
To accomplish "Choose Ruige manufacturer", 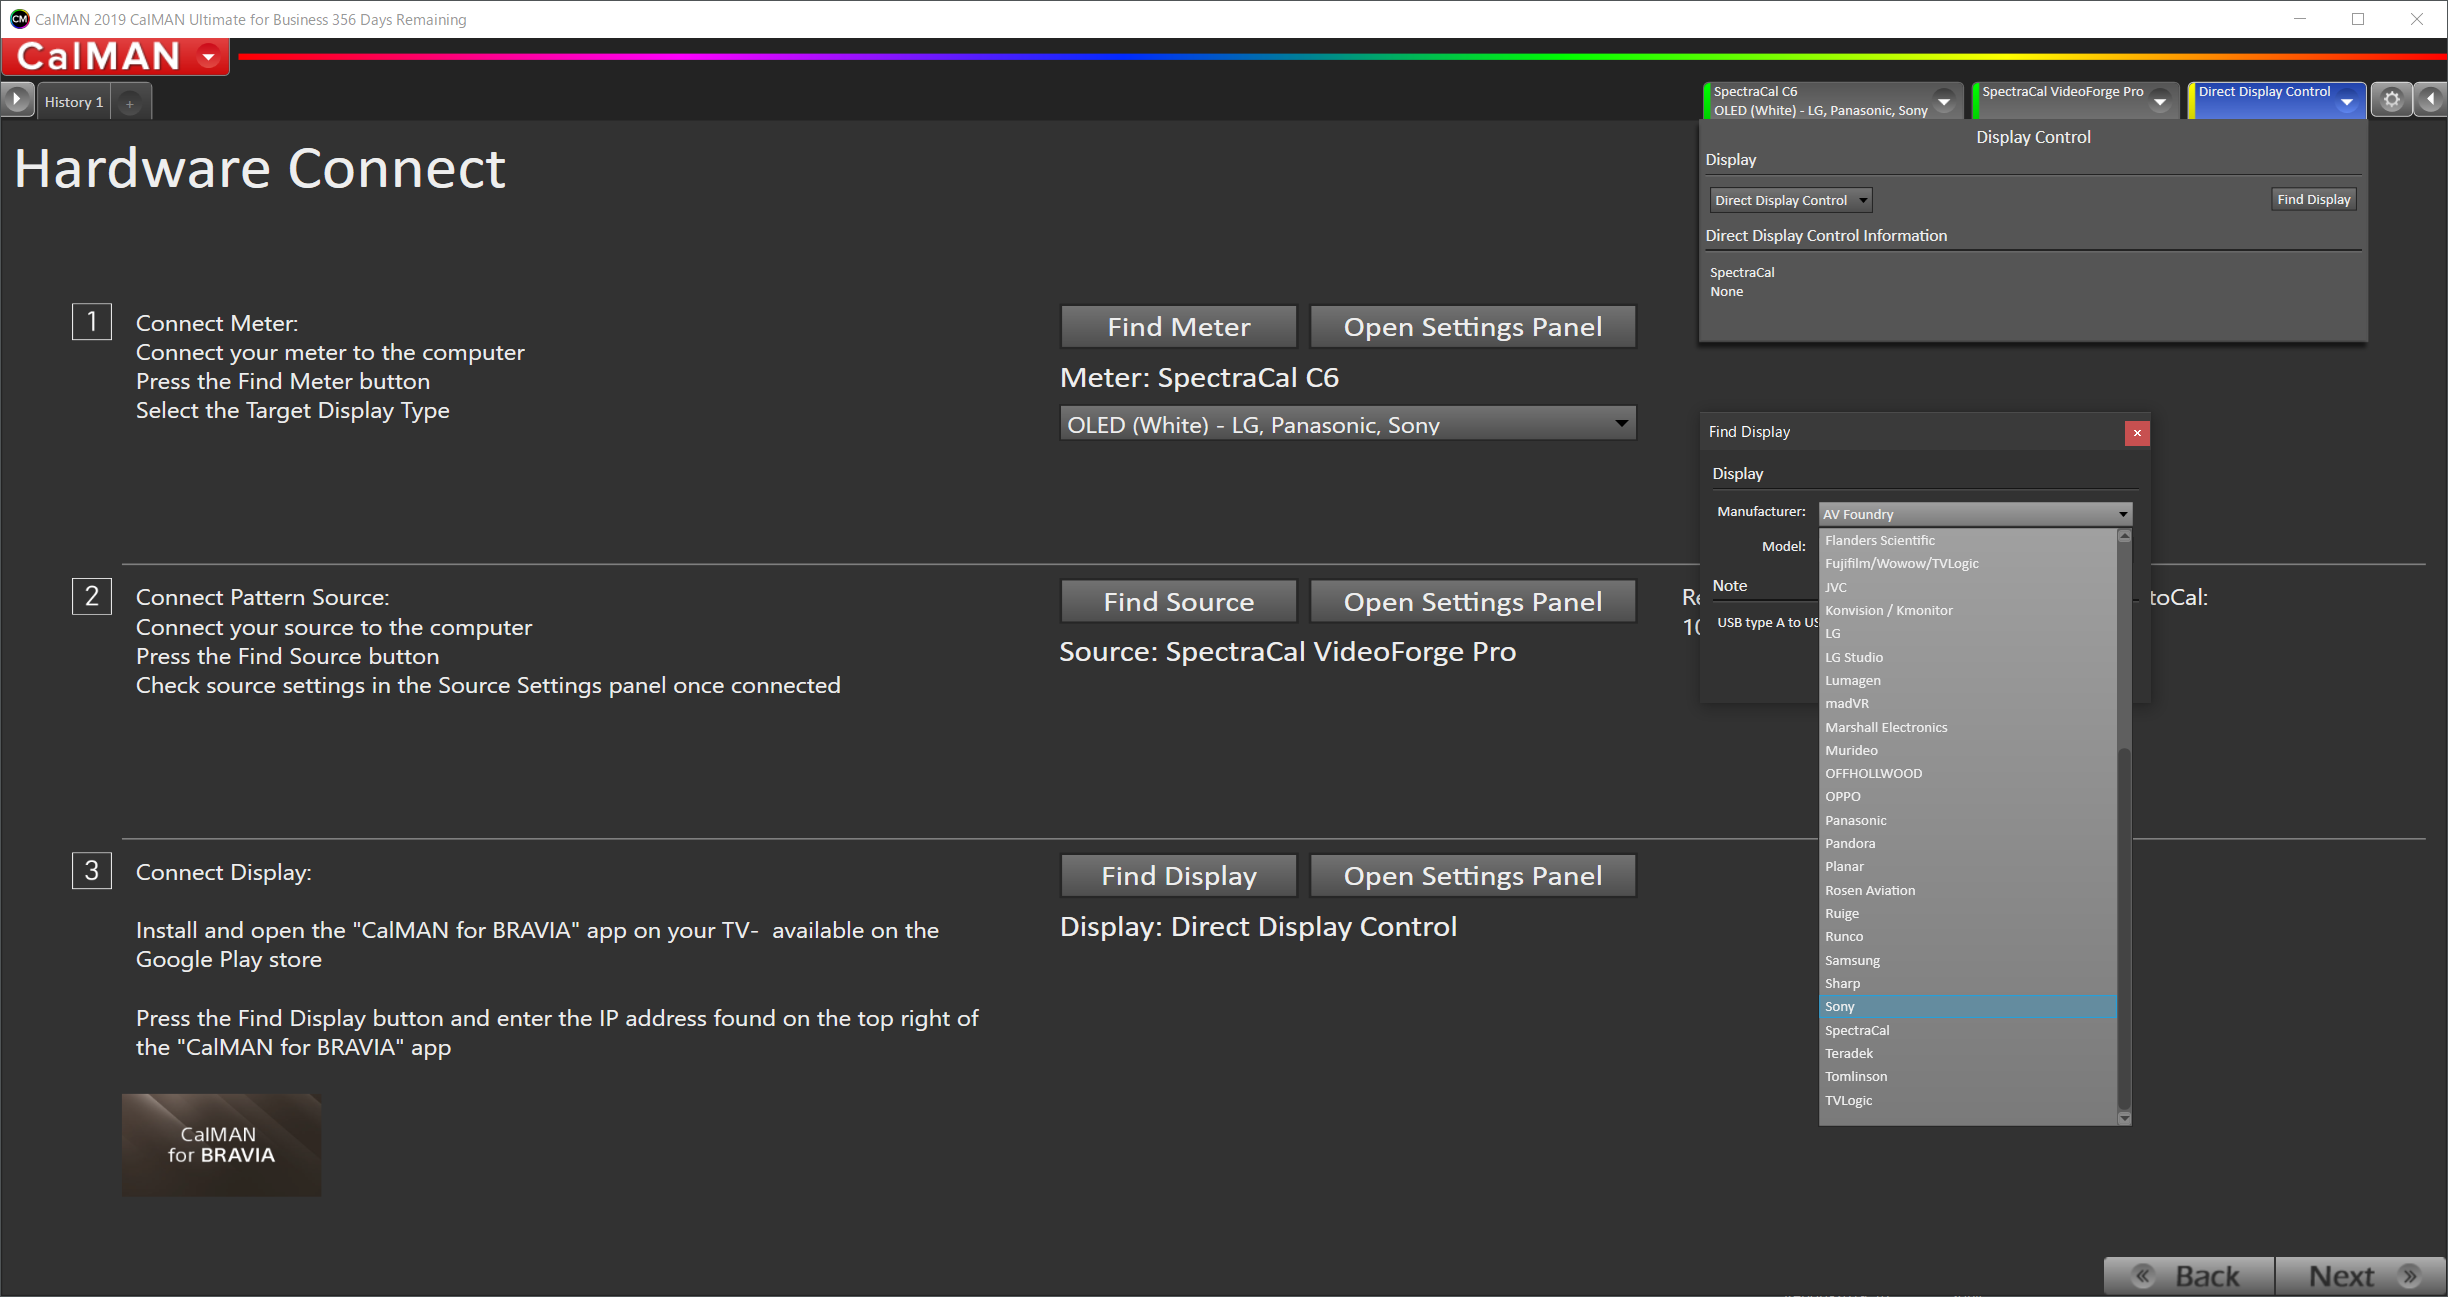I will pyautogui.click(x=1968, y=913).
